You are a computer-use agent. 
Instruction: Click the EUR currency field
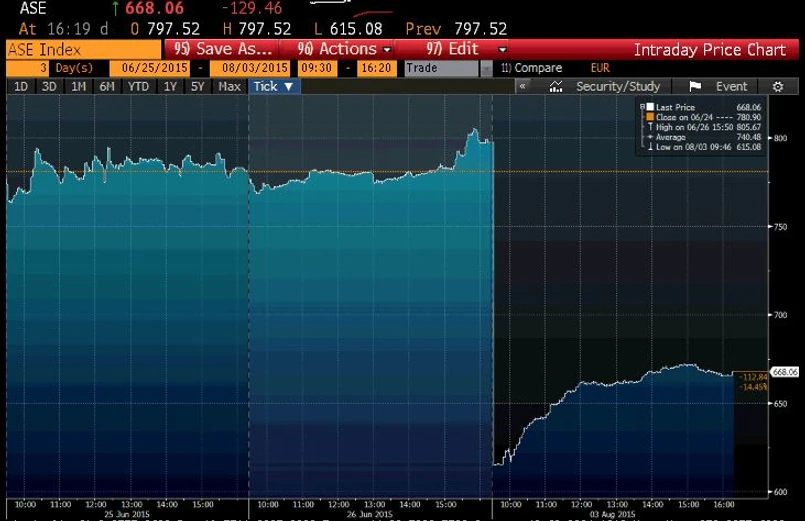tap(600, 68)
